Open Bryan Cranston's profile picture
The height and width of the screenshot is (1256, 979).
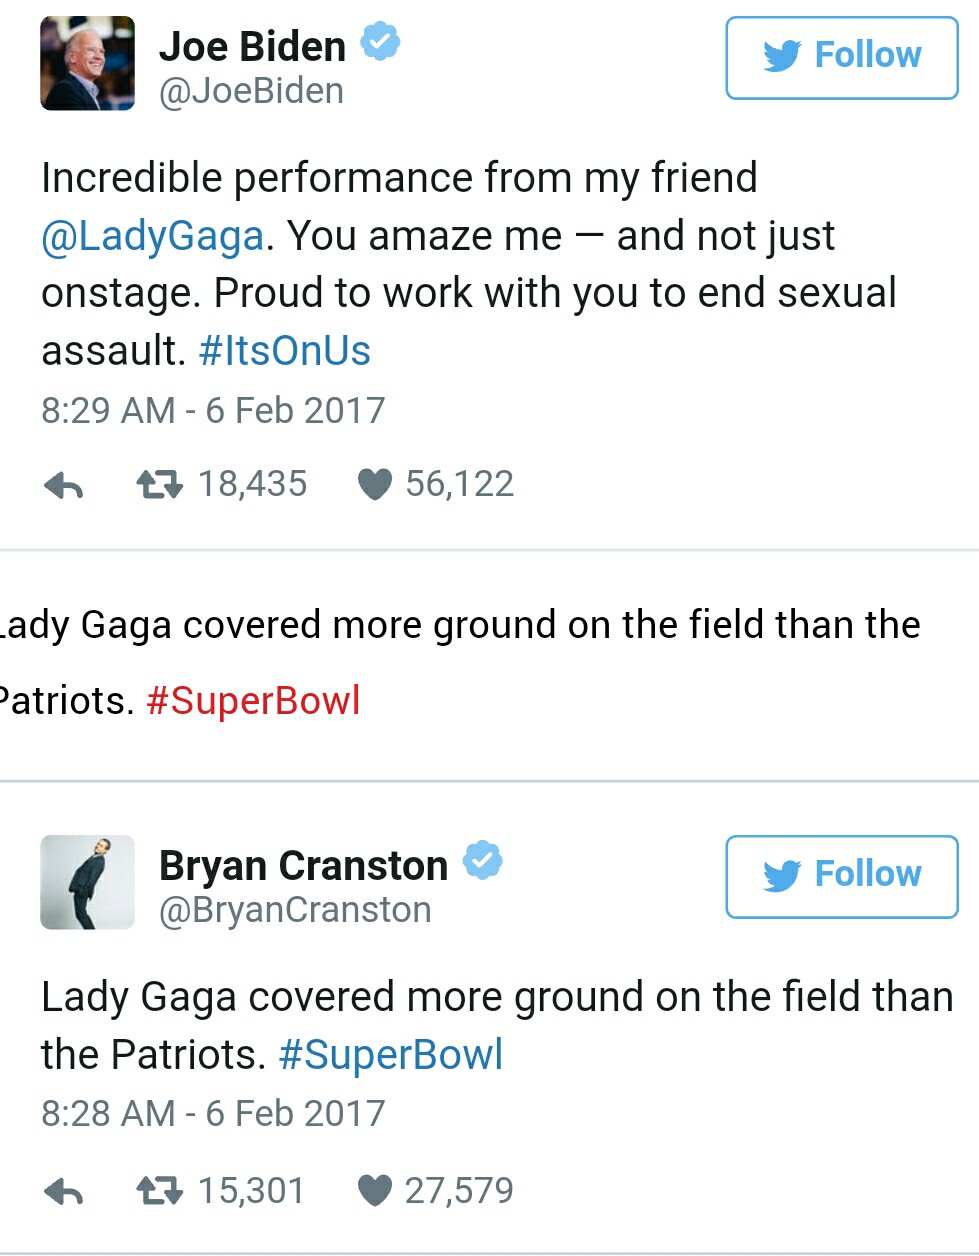87,882
